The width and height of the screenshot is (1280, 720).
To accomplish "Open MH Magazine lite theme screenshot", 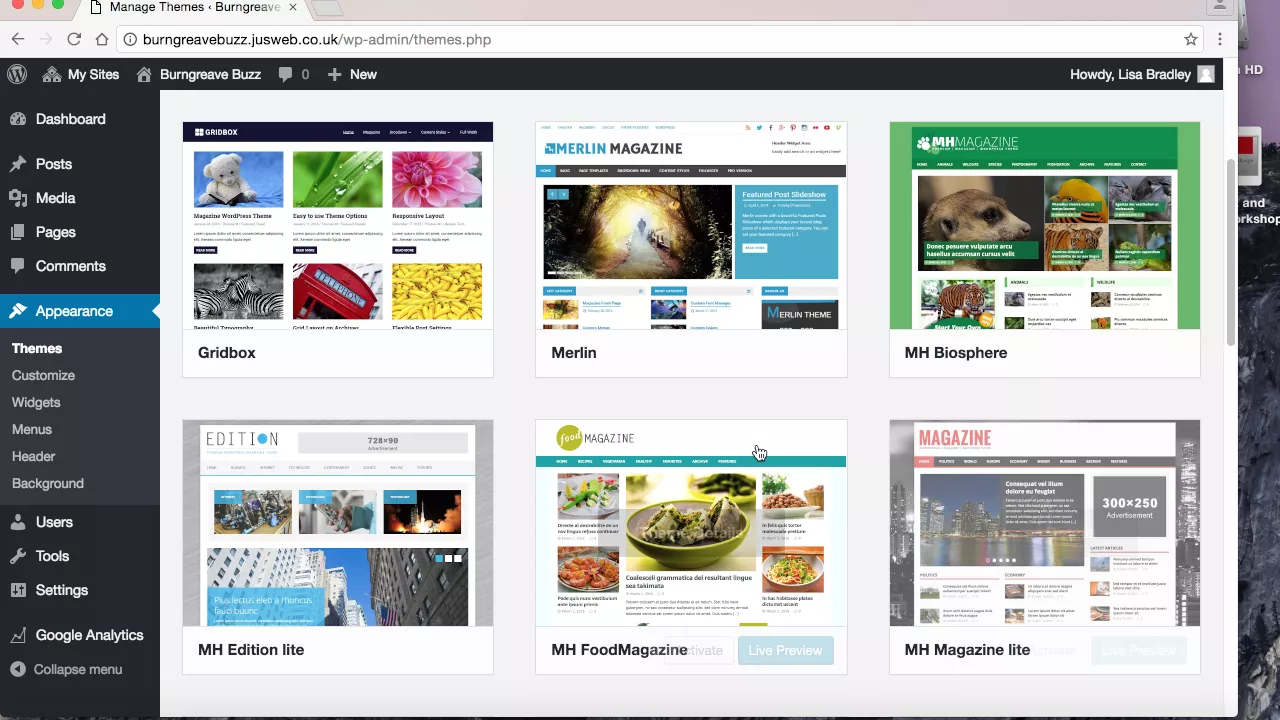I will (1045, 523).
